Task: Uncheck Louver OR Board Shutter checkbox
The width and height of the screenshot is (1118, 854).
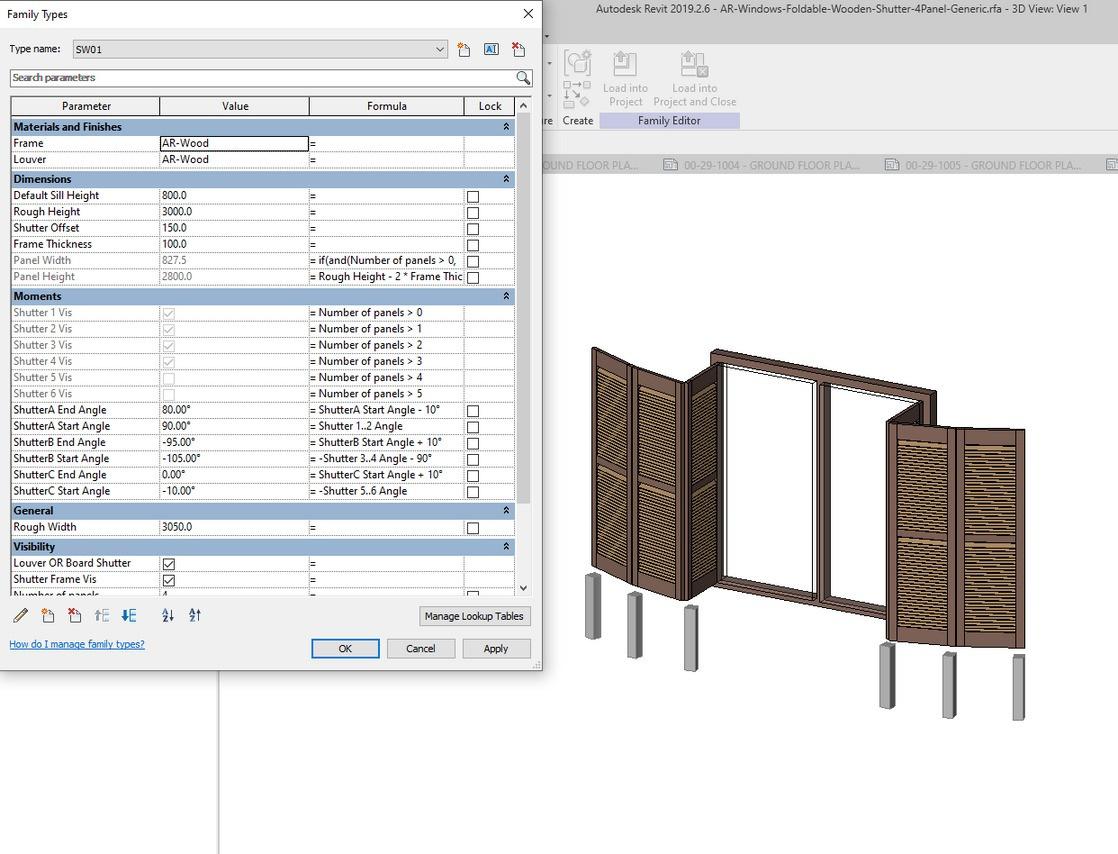Action: pyautogui.click(x=168, y=564)
